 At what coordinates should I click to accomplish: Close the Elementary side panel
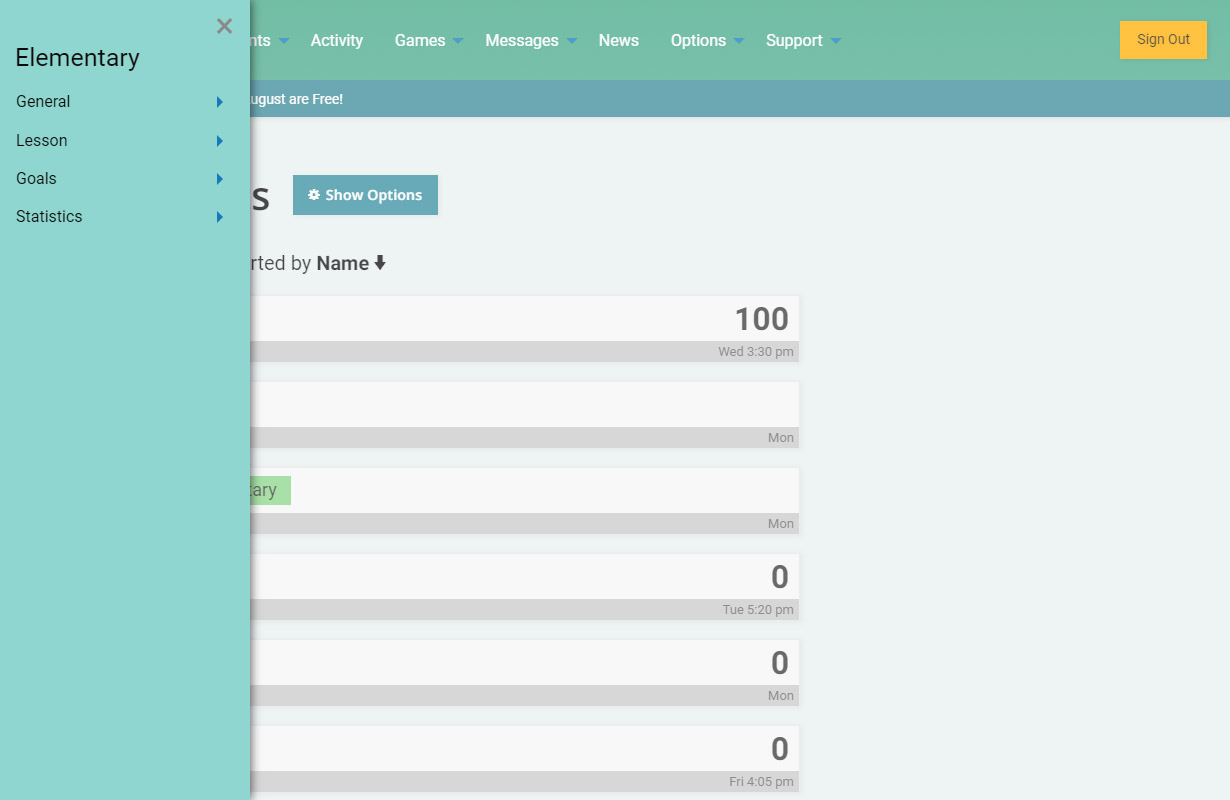(224, 26)
